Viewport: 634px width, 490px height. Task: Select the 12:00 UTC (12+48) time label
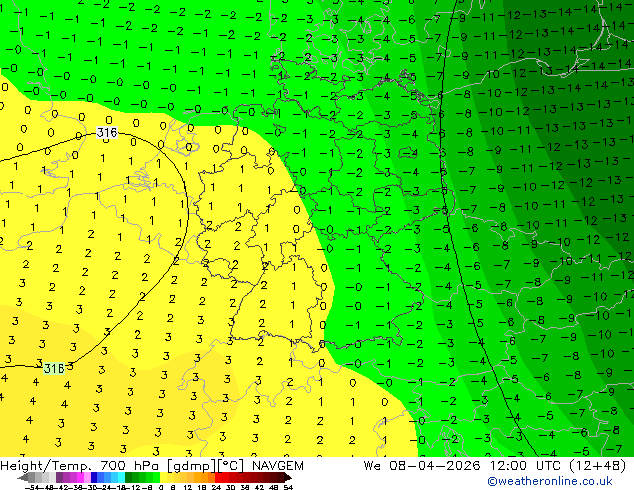pos(558,466)
